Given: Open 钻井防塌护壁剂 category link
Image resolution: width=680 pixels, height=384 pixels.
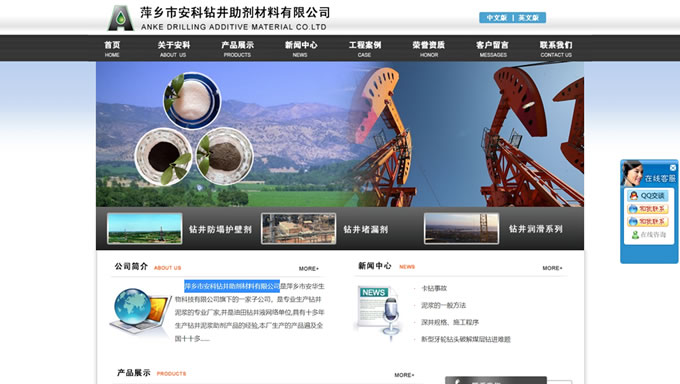Looking at the screenshot, I should click(x=220, y=229).
